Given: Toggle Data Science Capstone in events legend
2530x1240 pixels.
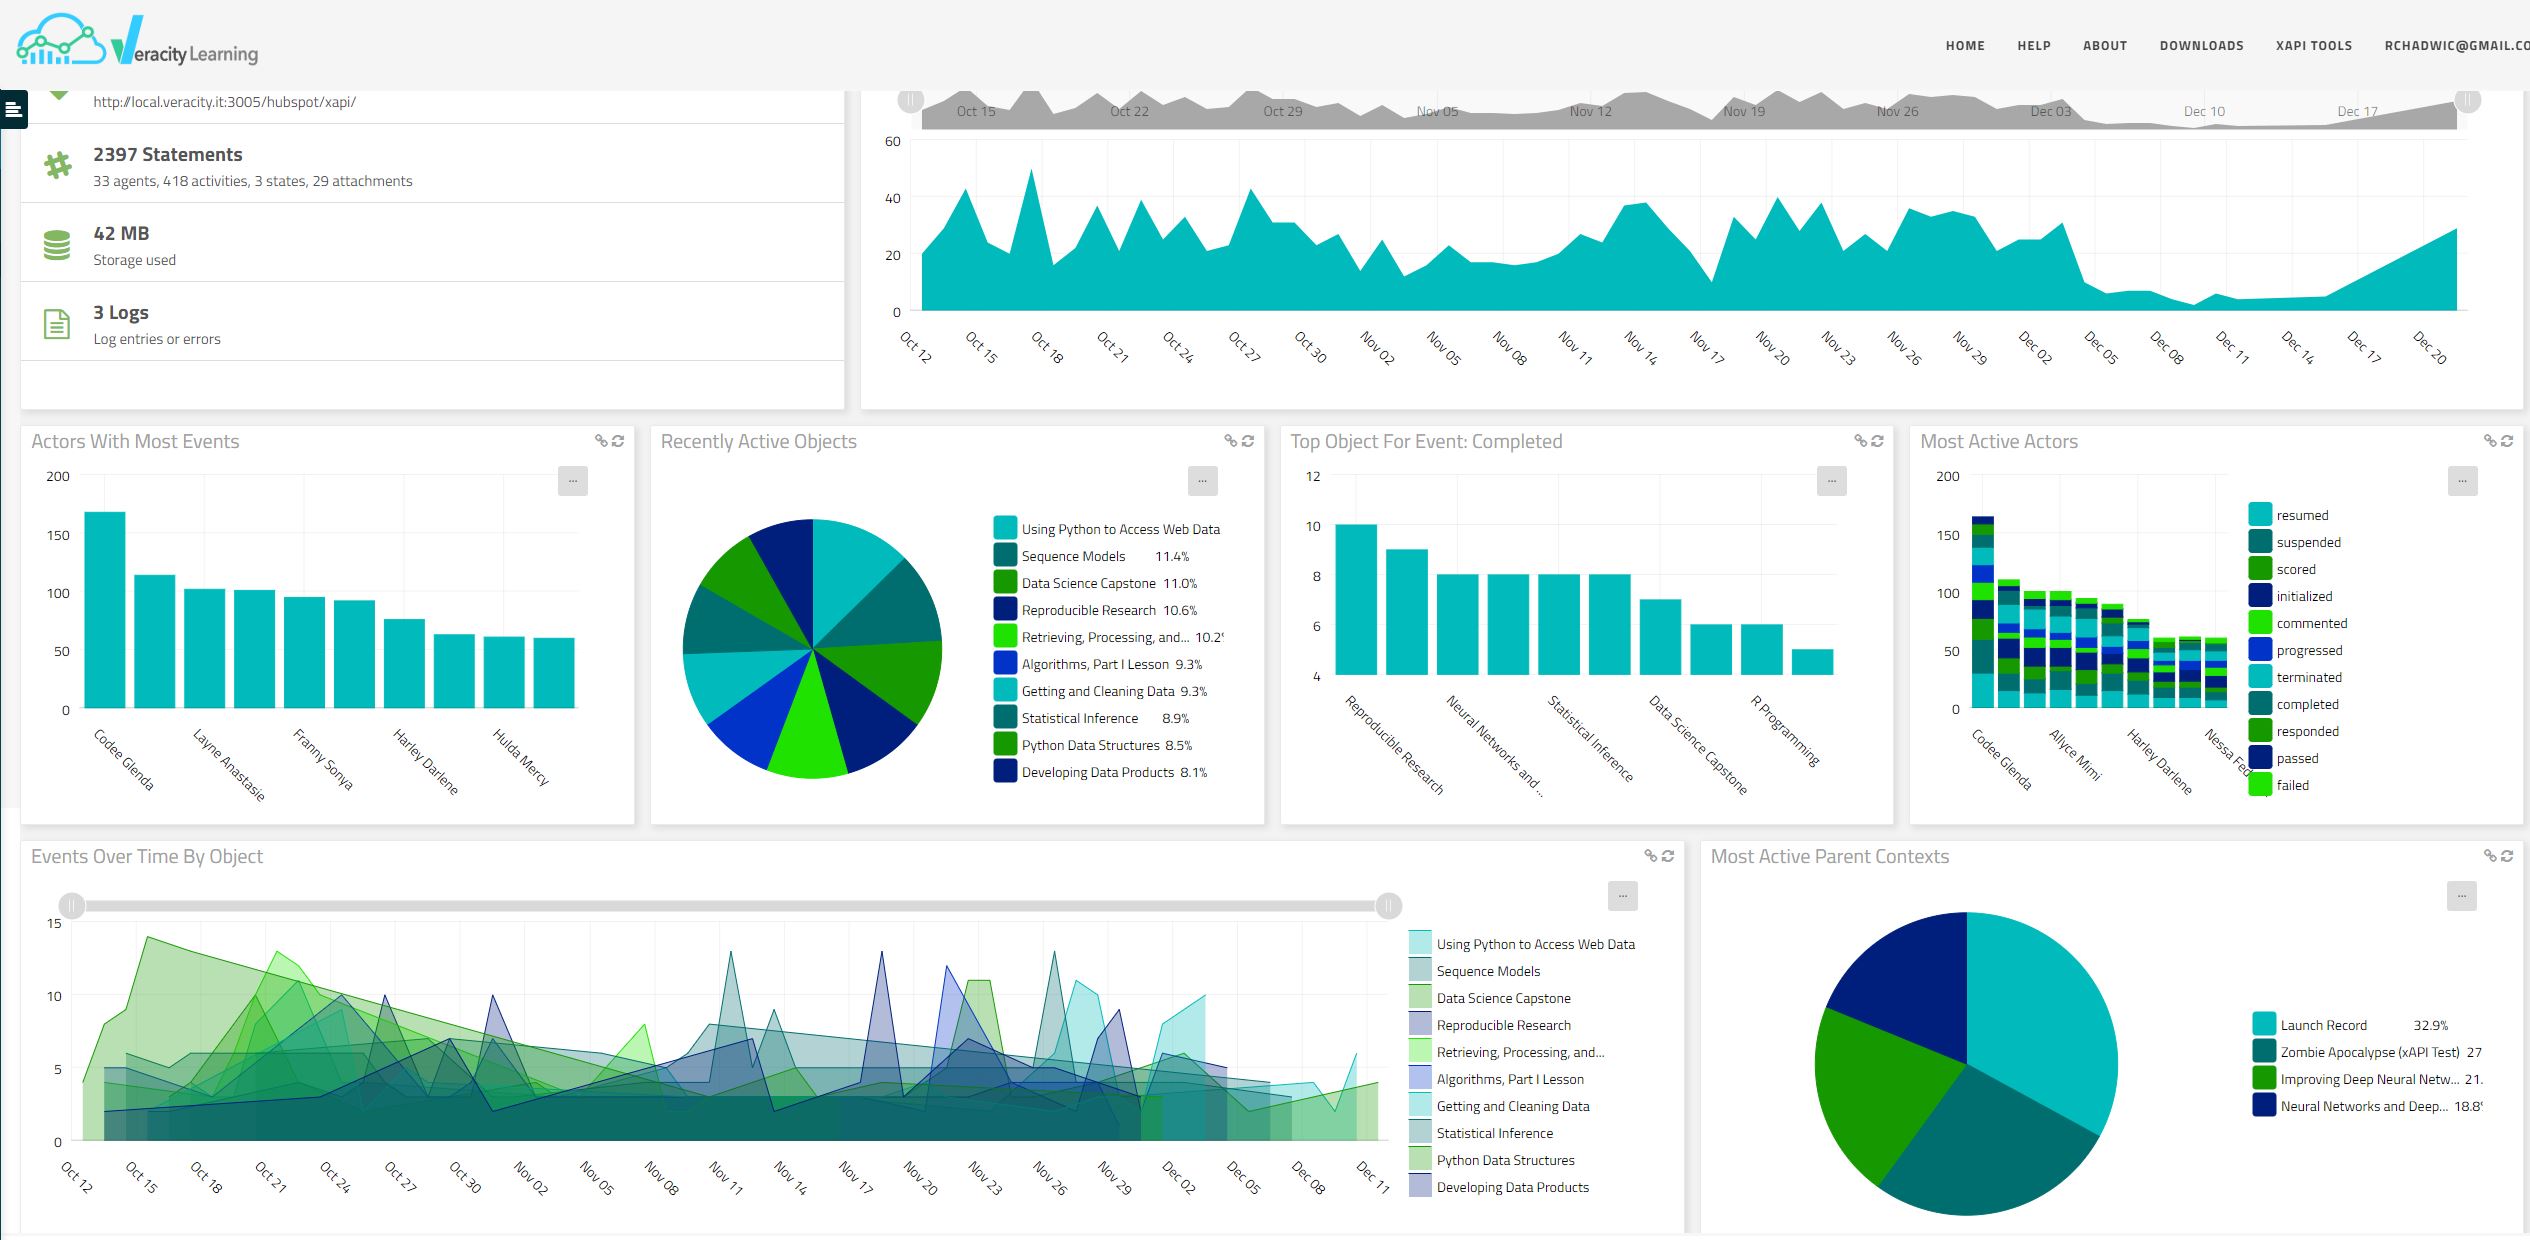Looking at the screenshot, I should click(1502, 998).
